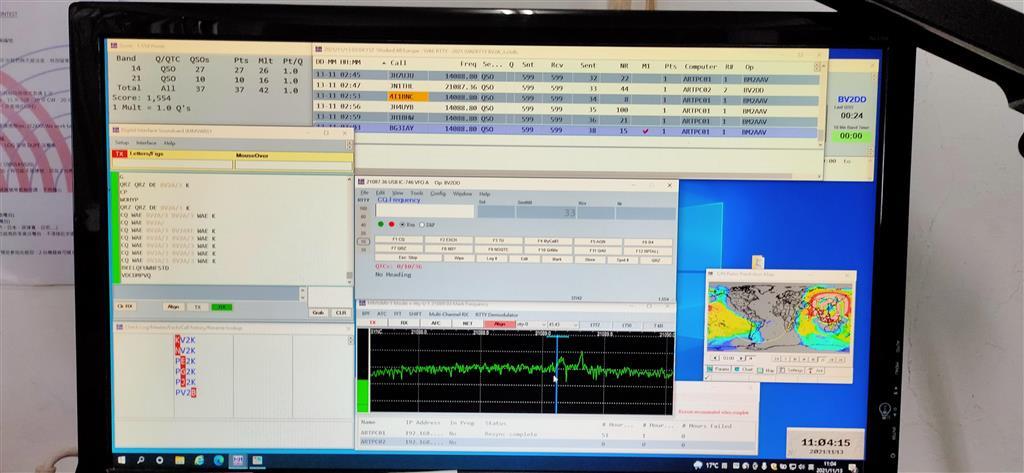Click the Store button in the entry window
The height and width of the screenshot is (473, 1024).
(590, 259)
